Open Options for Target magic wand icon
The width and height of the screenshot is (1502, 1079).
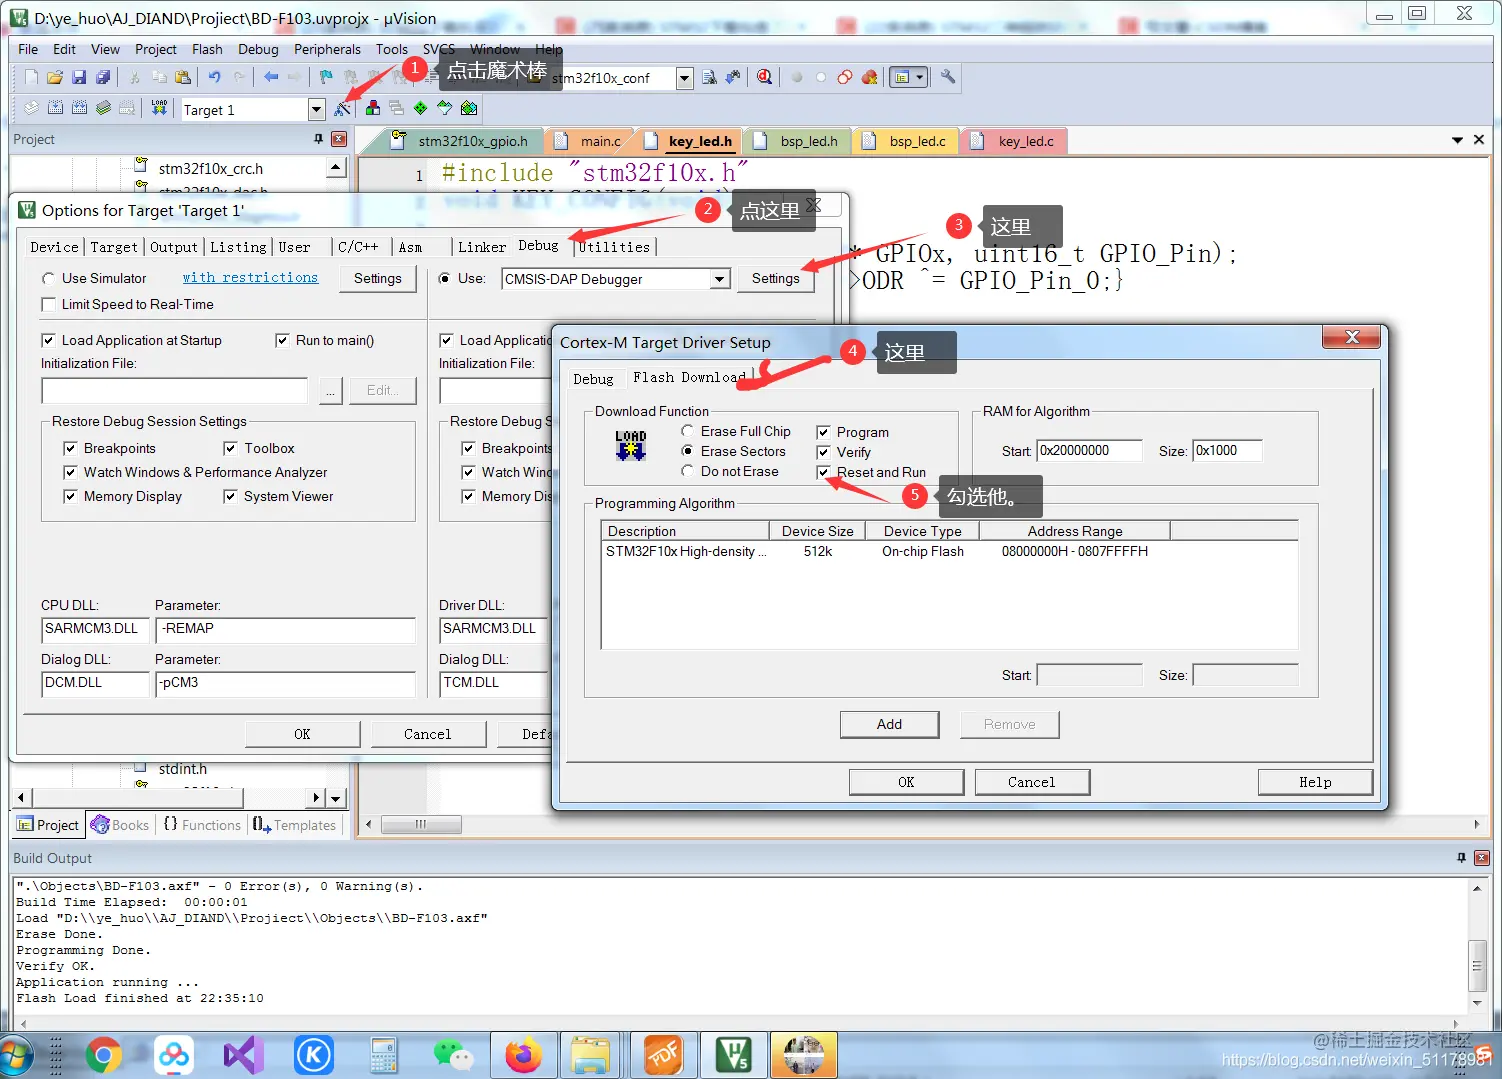pos(343,109)
